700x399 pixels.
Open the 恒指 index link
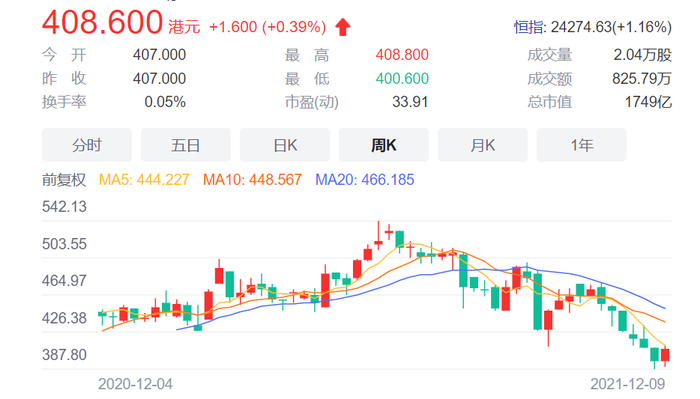529,27
